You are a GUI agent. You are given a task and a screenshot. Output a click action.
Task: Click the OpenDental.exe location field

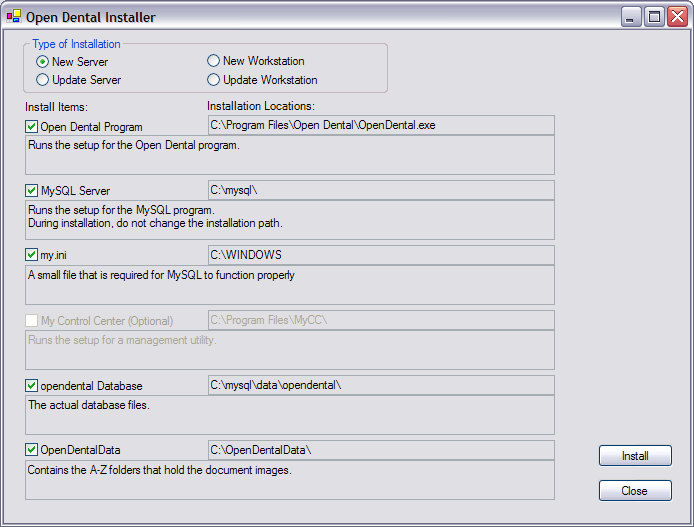[x=381, y=125]
